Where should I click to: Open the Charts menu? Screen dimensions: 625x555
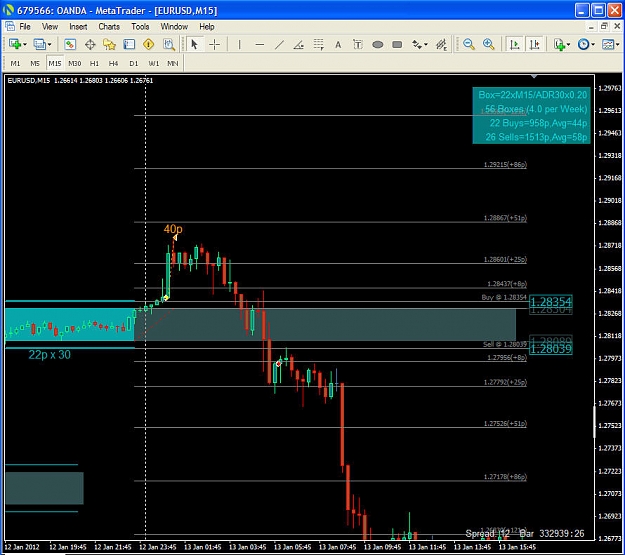tap(109, 27)
